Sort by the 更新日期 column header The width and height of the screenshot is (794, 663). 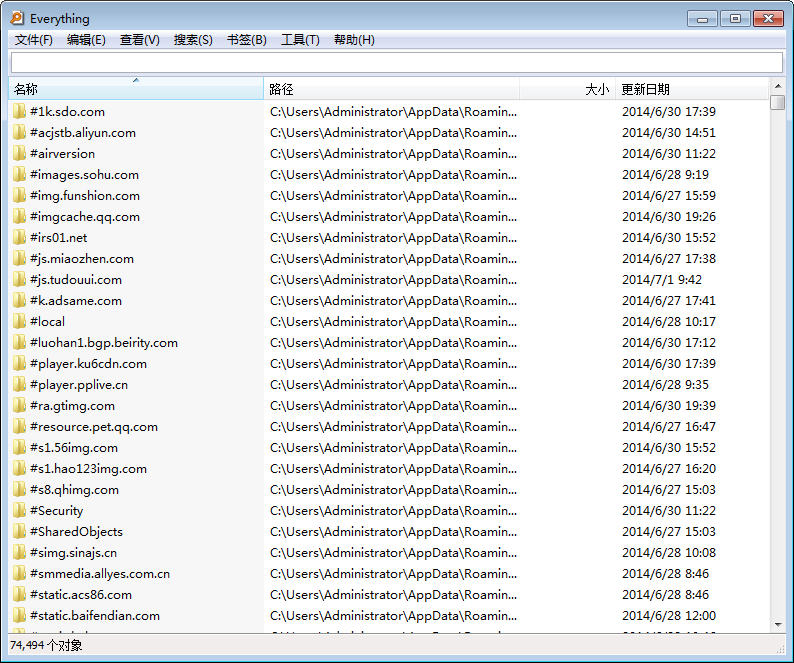(x=692, y=89)
